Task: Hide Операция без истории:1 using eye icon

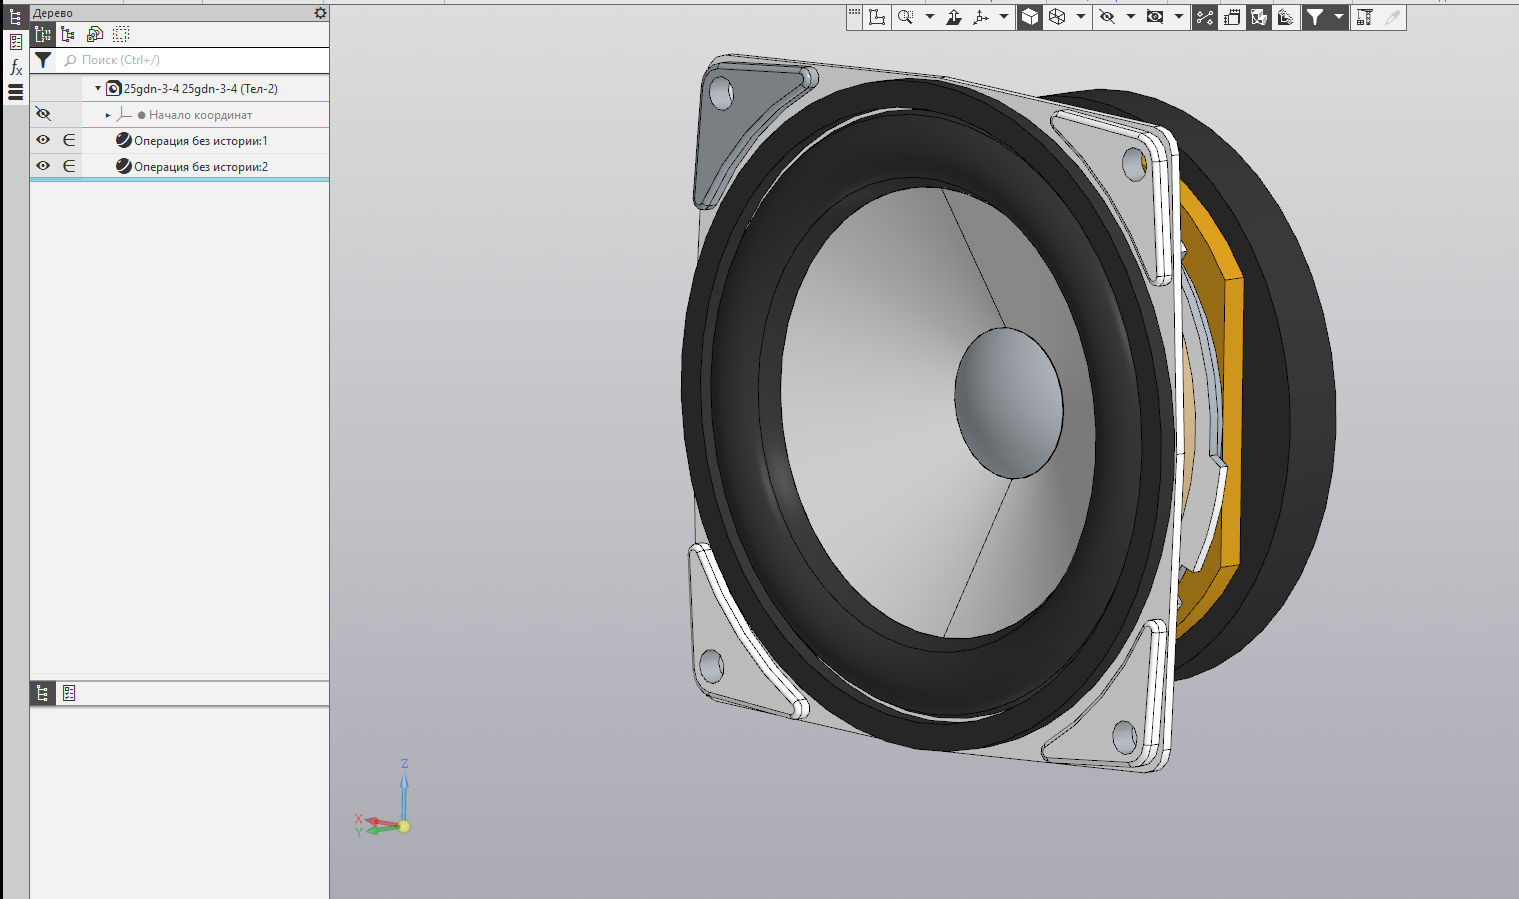Action: pos(43,140)
